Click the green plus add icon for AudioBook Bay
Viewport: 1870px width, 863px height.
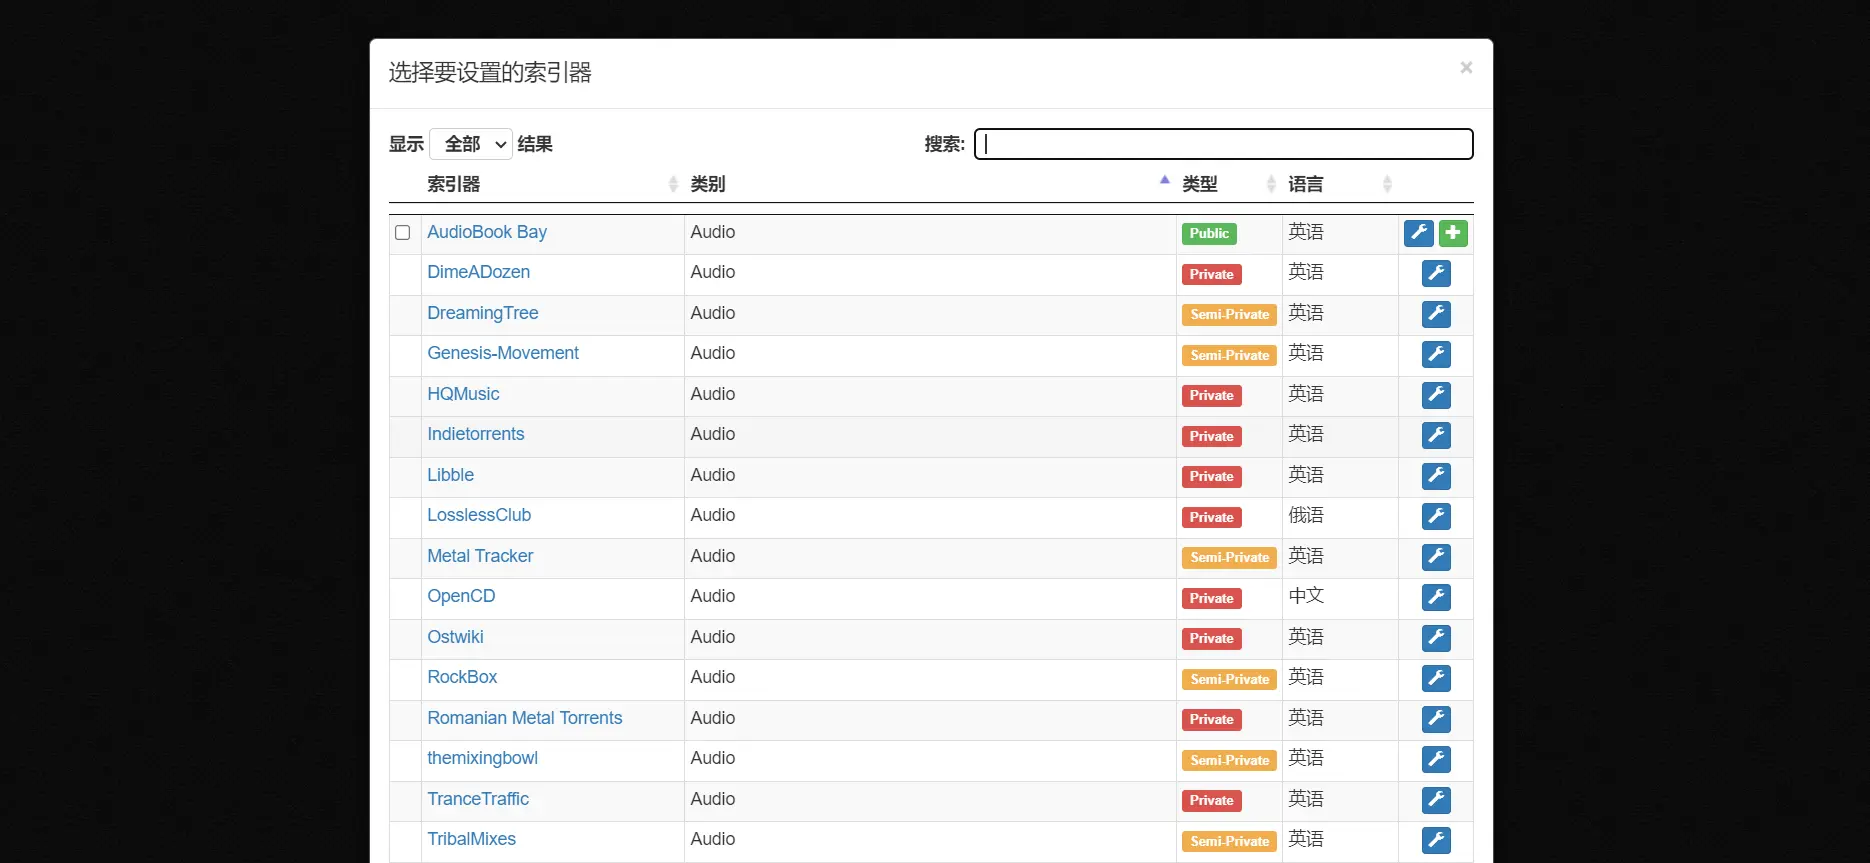click(x=1453, y=233)
